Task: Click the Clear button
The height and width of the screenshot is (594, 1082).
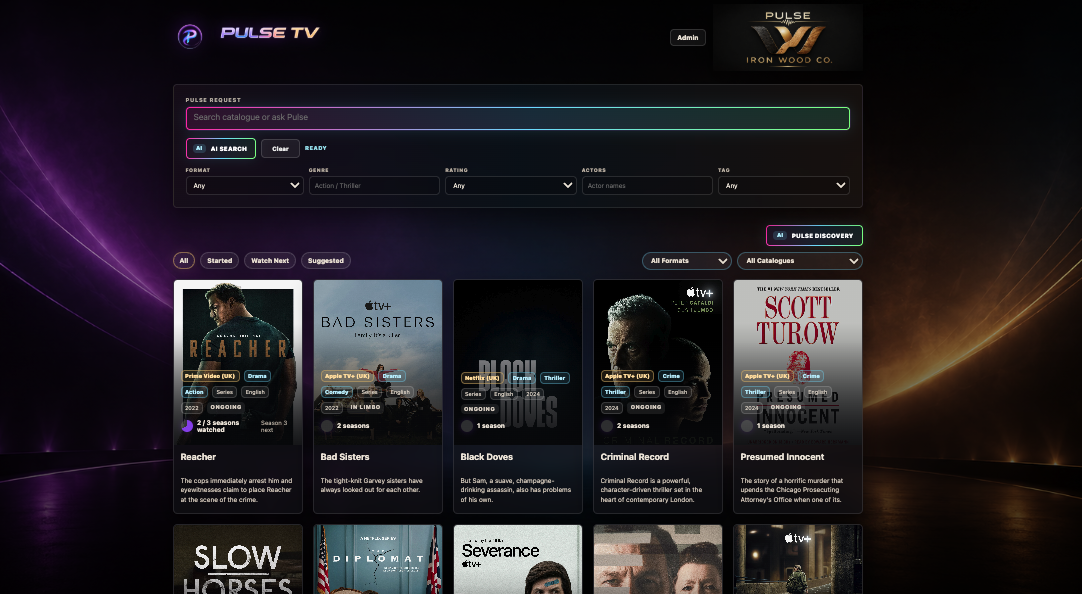Action: [280, 148]
